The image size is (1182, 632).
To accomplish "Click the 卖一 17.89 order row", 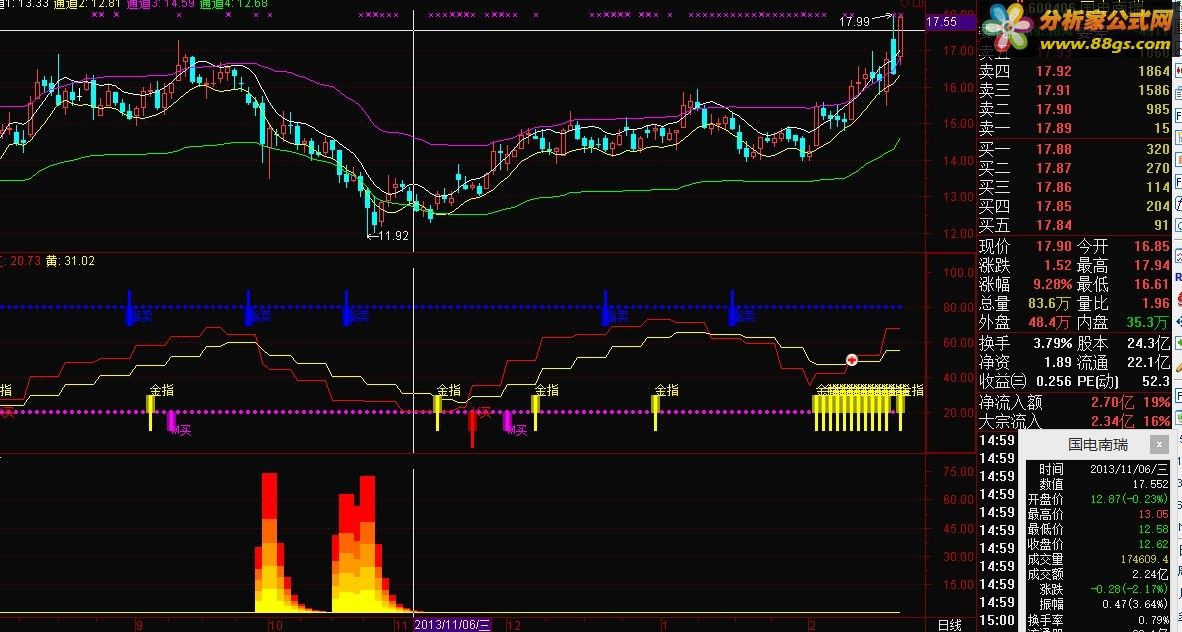I will point(1074,128).
